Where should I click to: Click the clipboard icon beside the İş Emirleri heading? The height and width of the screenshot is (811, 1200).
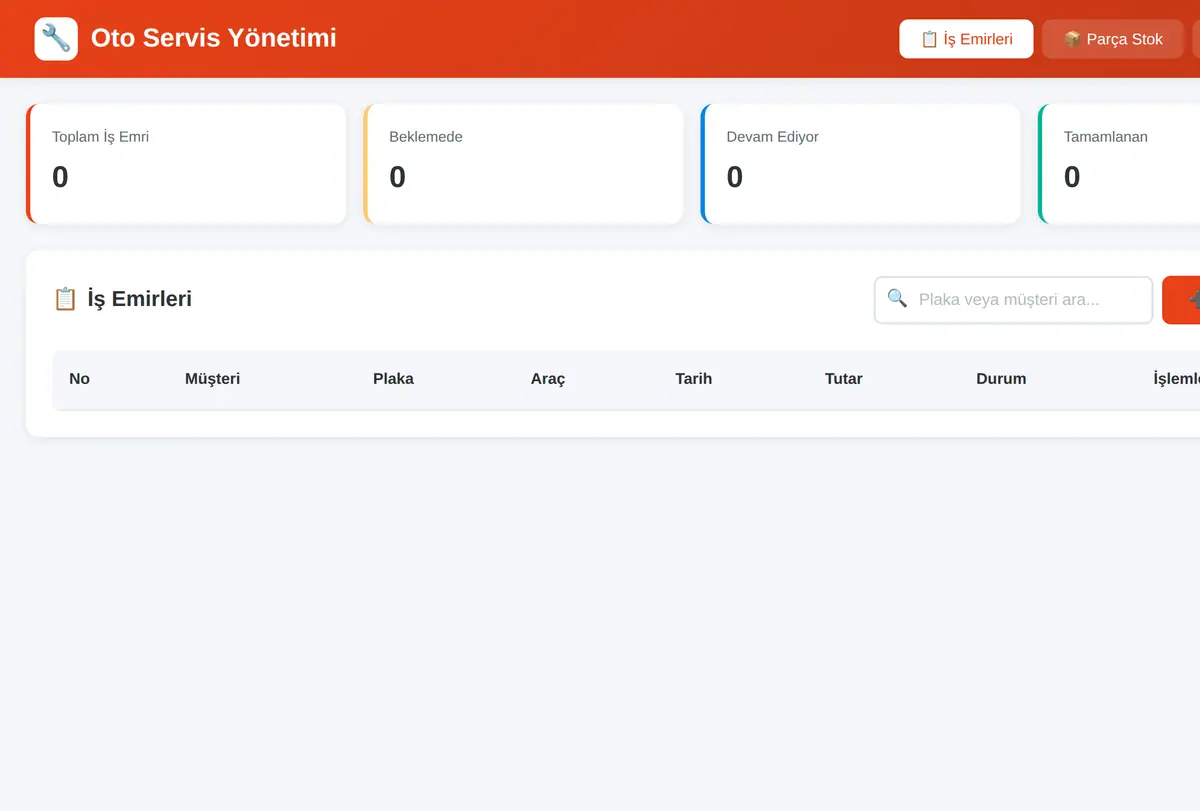(x=65, y=298)
